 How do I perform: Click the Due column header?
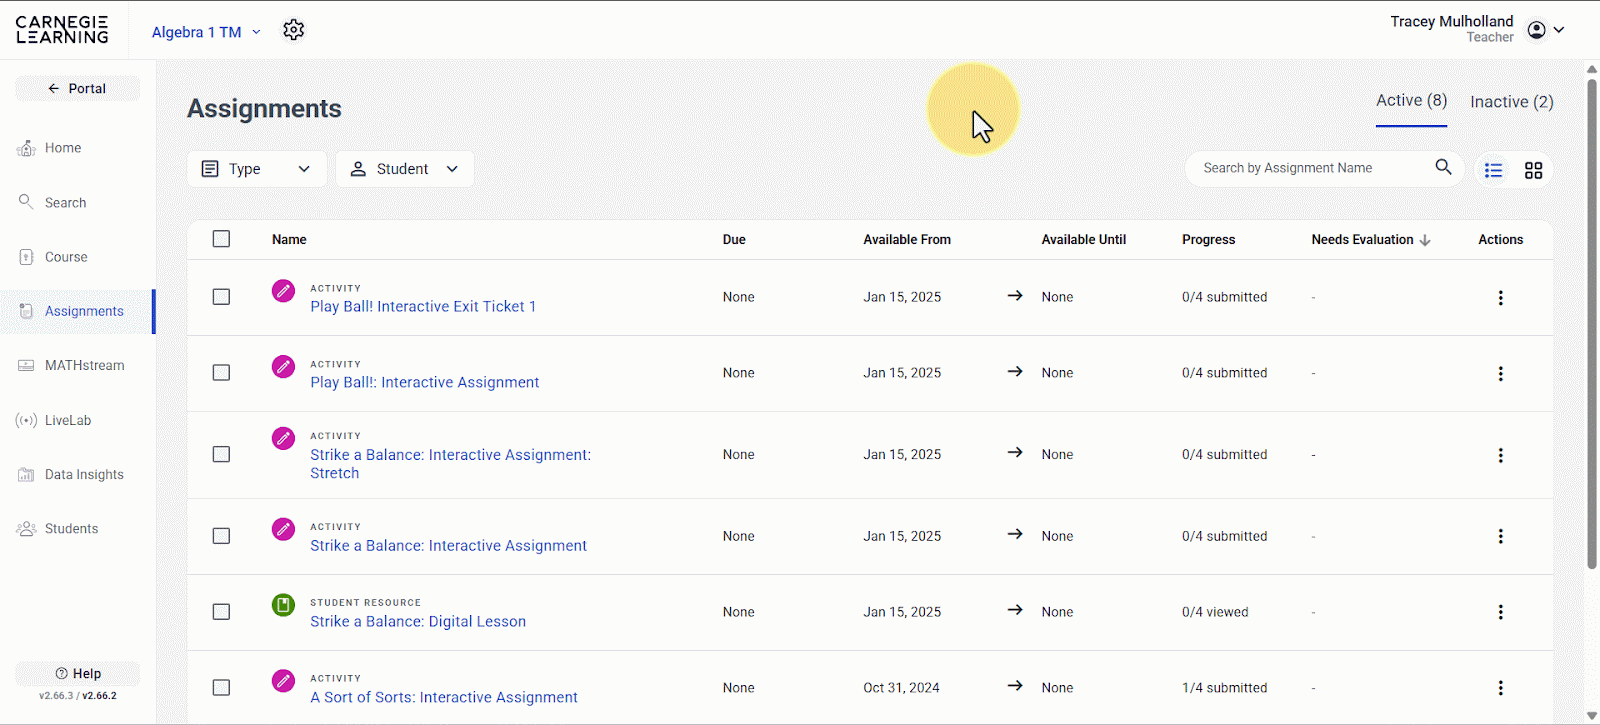(x=734, y=240)
